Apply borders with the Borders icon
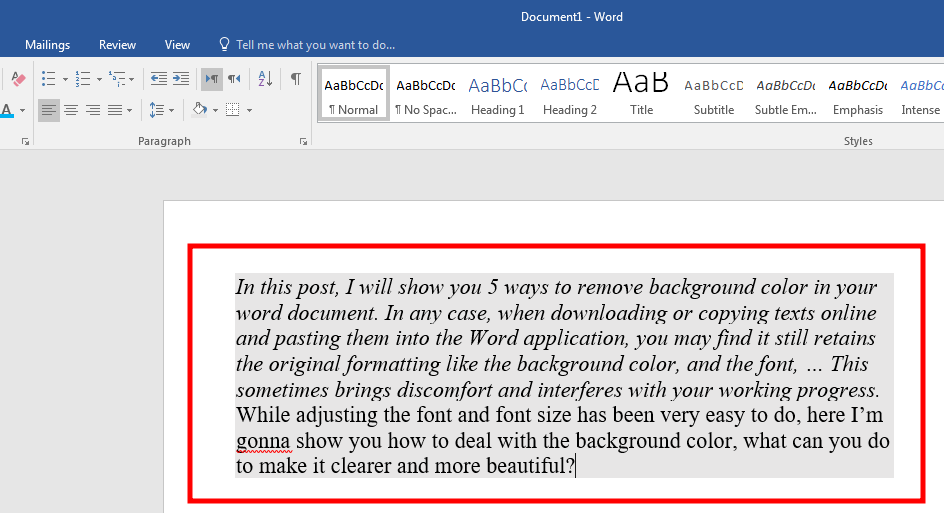This screenshot has width=944, height=513. click(232, 110)
